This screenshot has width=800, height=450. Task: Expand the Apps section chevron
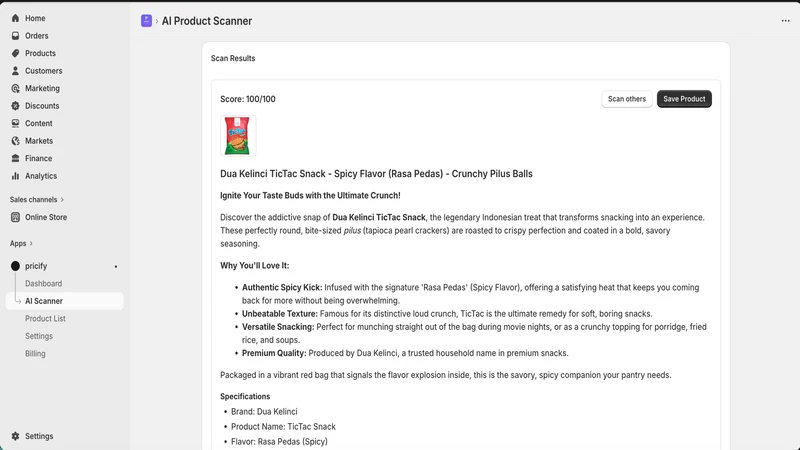tap(31, 243)
